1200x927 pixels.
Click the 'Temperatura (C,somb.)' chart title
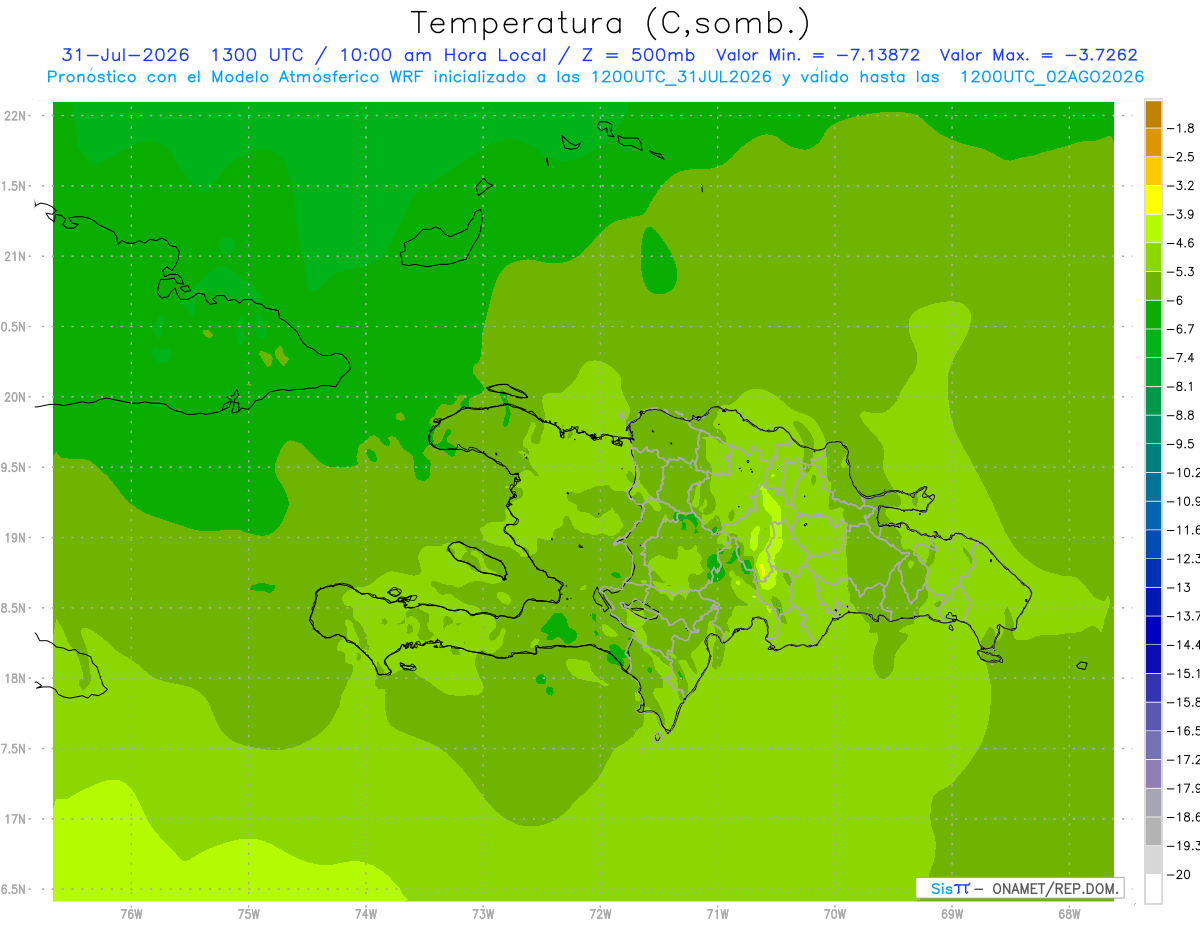coord(611,22)
